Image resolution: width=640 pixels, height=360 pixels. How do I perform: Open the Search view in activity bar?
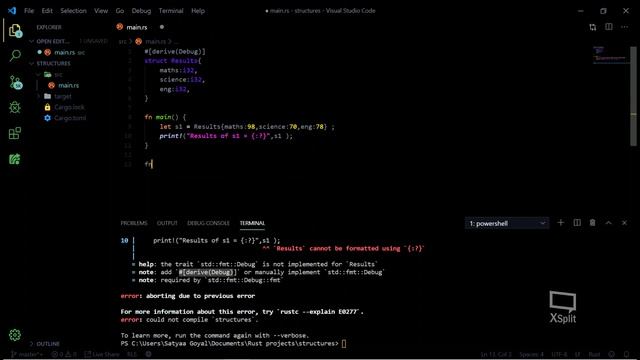pyautogui.click(x=15, y=56)
